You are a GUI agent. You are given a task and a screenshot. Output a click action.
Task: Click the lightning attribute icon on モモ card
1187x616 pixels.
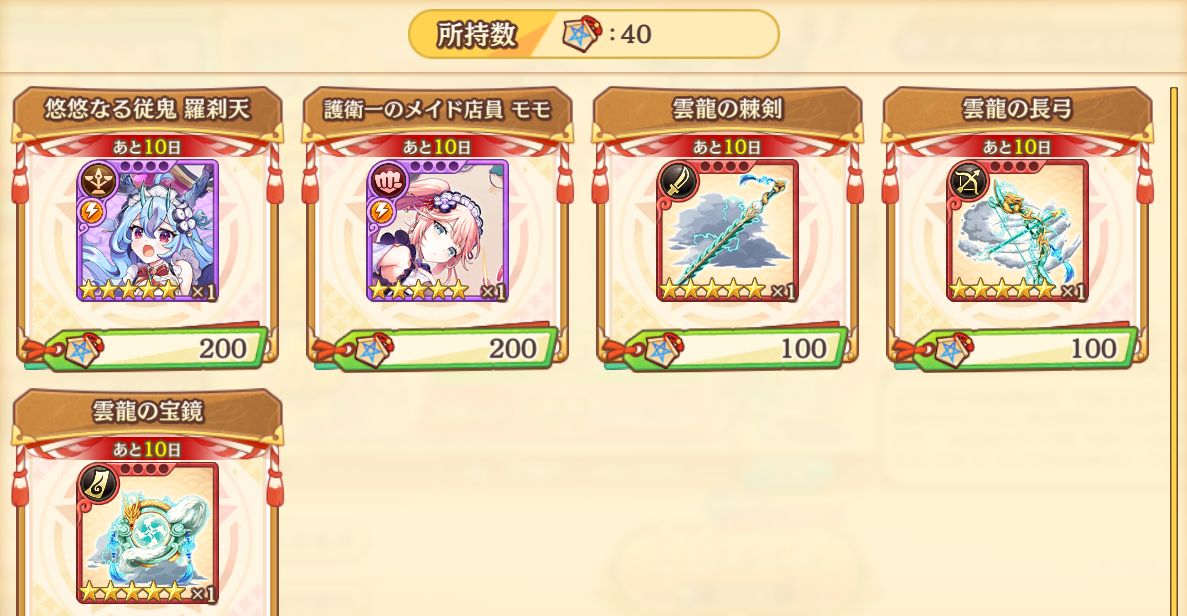[381, 213]
